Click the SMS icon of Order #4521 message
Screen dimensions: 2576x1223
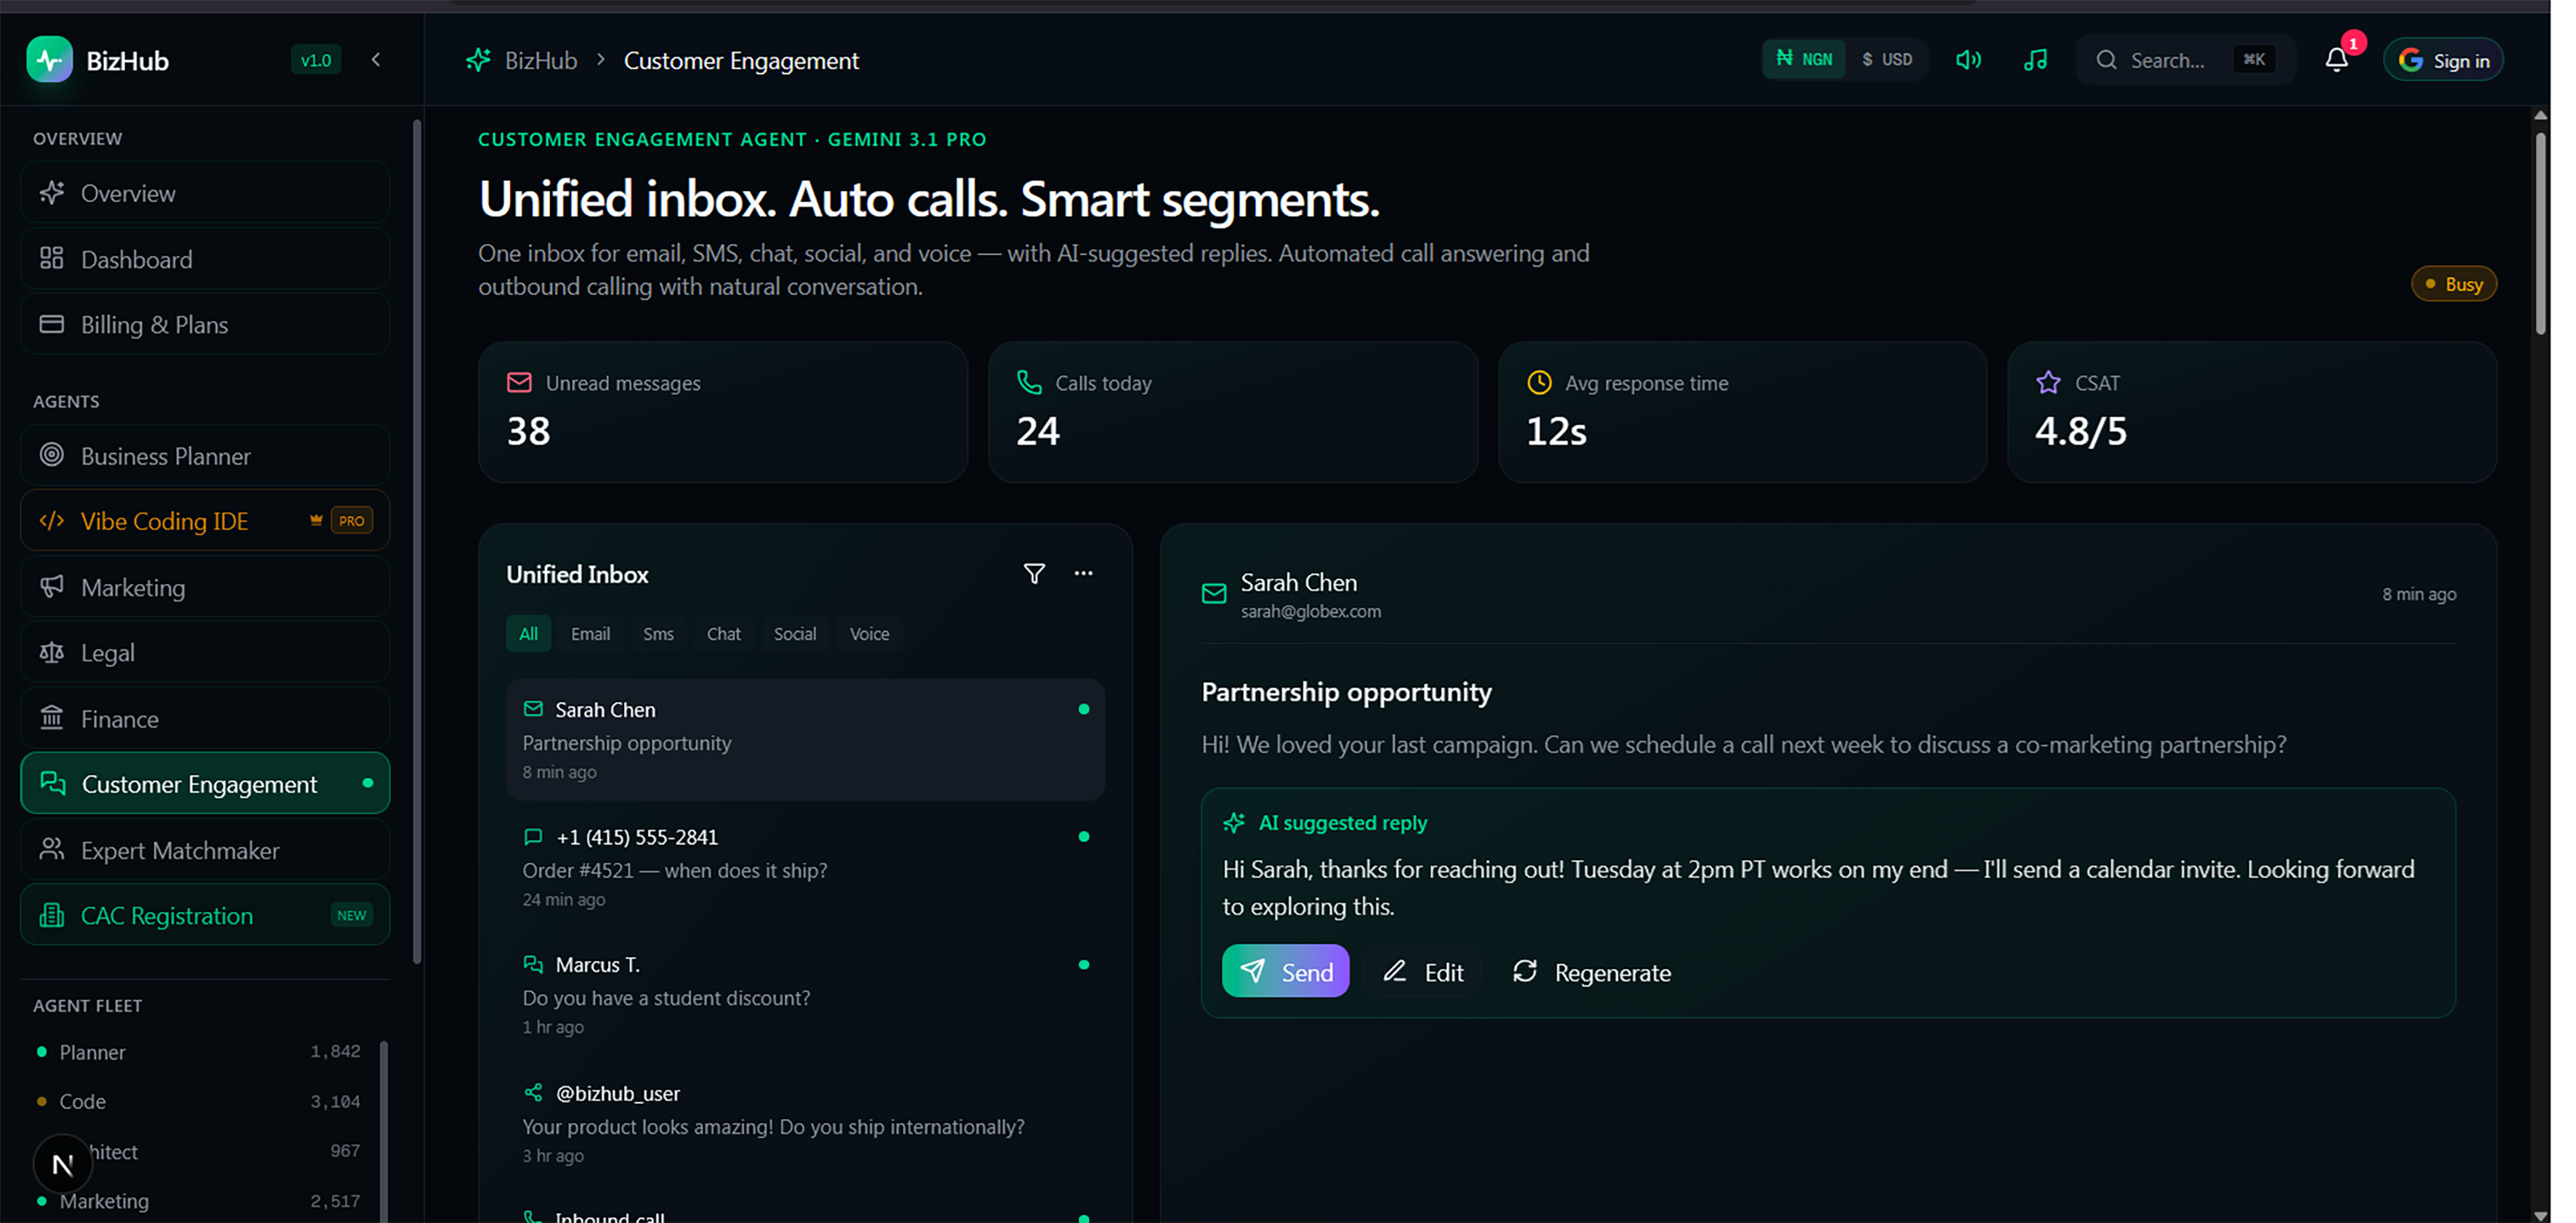533,837
